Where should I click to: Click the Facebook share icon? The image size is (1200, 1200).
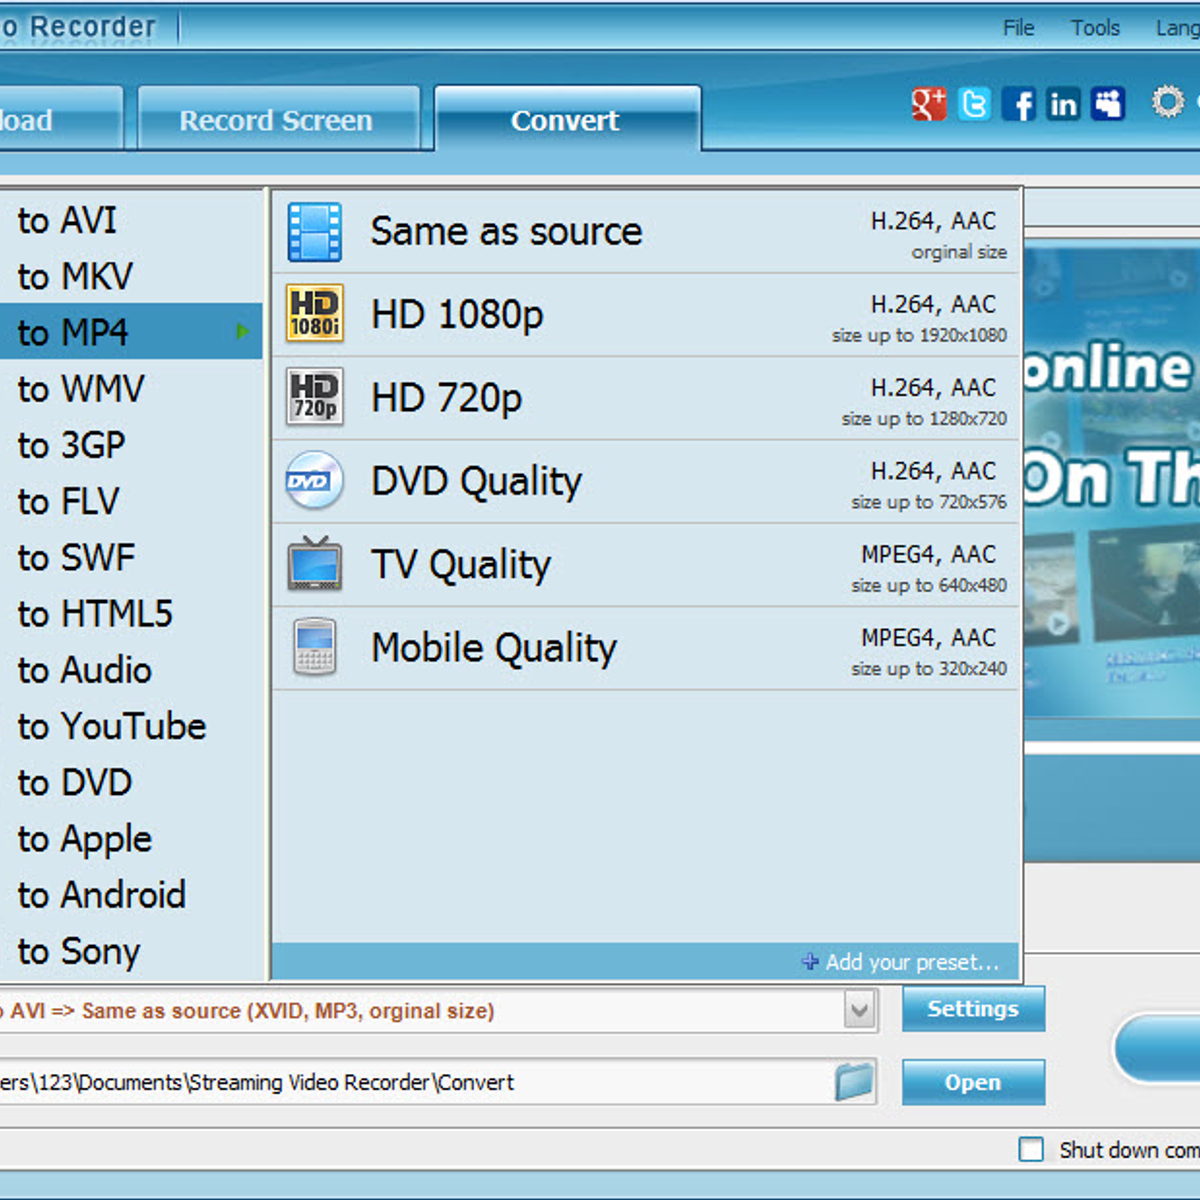click(1019, 104)
